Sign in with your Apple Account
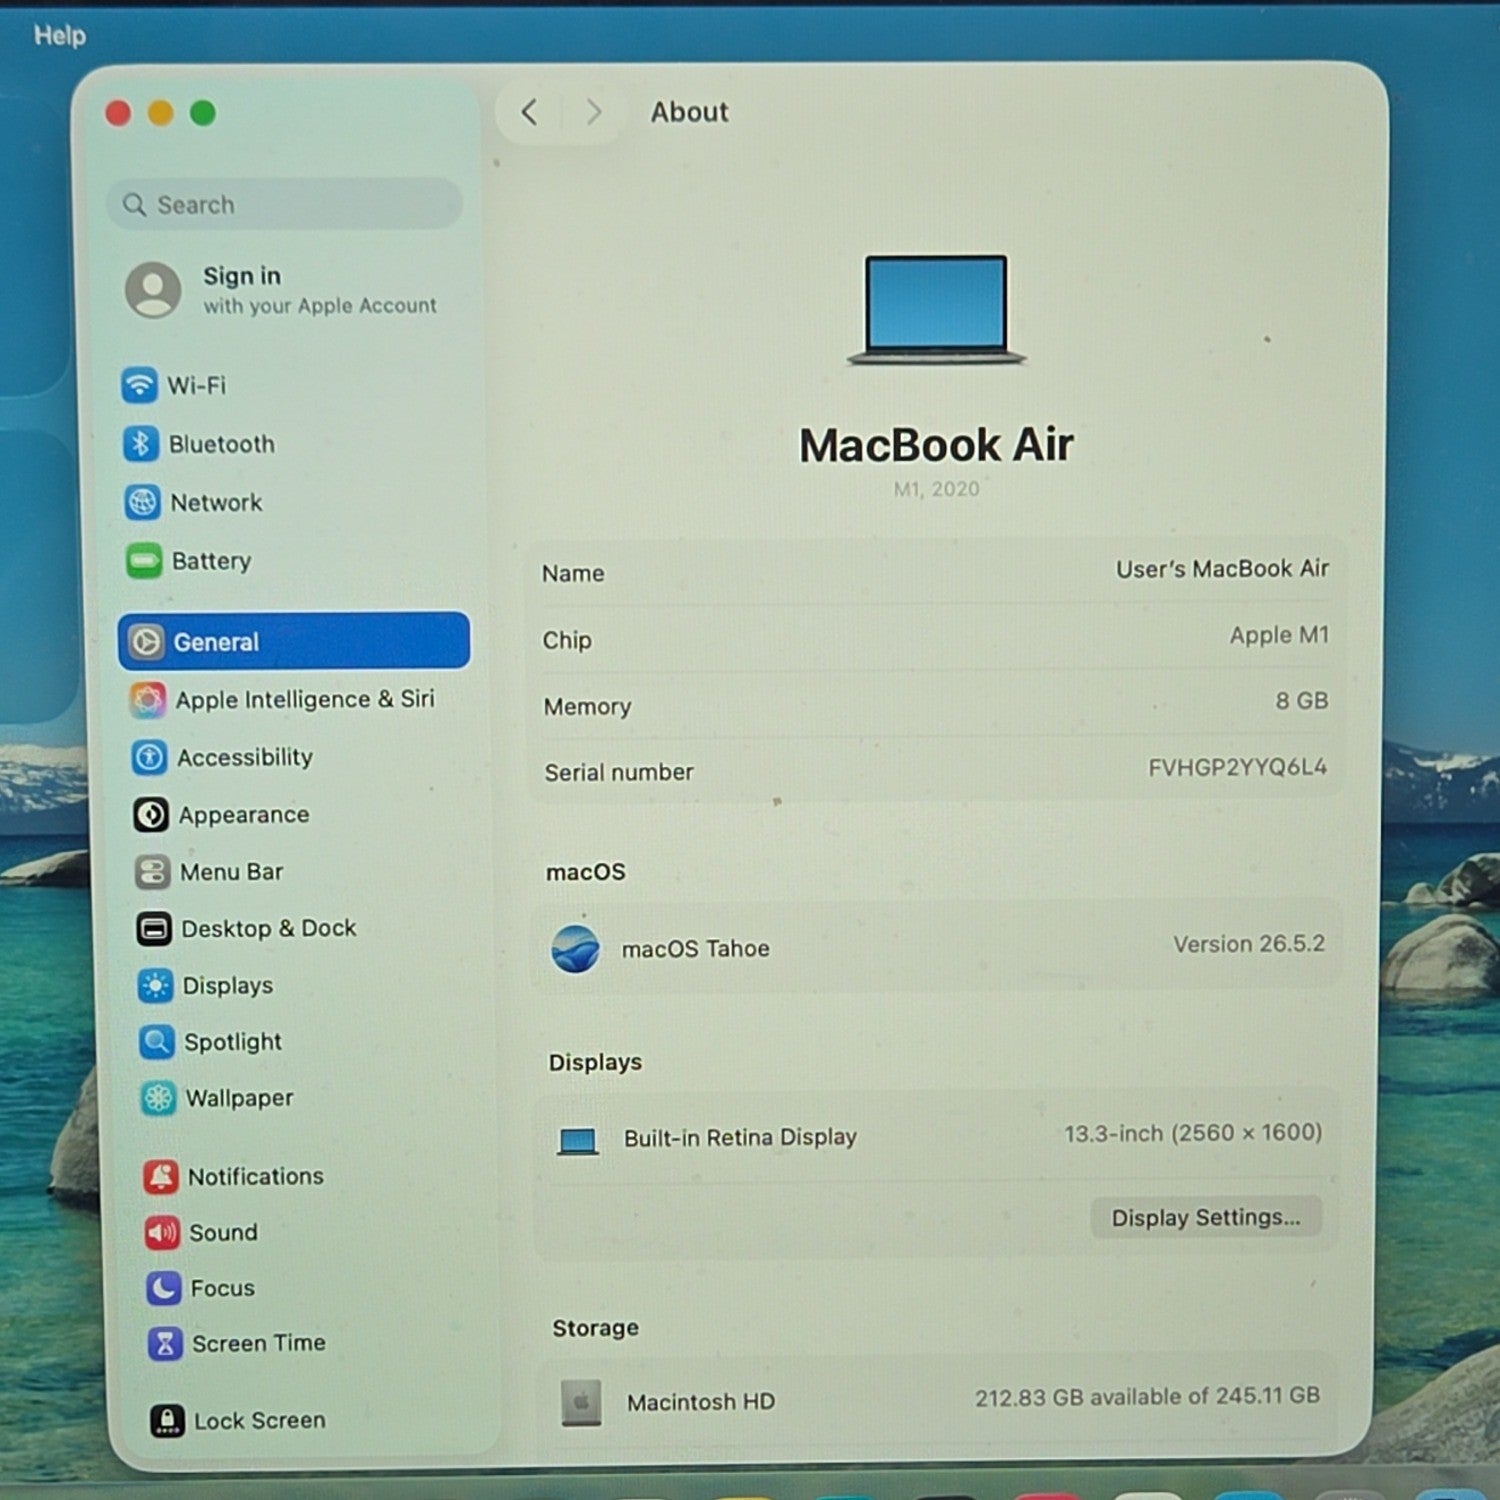 283,290
